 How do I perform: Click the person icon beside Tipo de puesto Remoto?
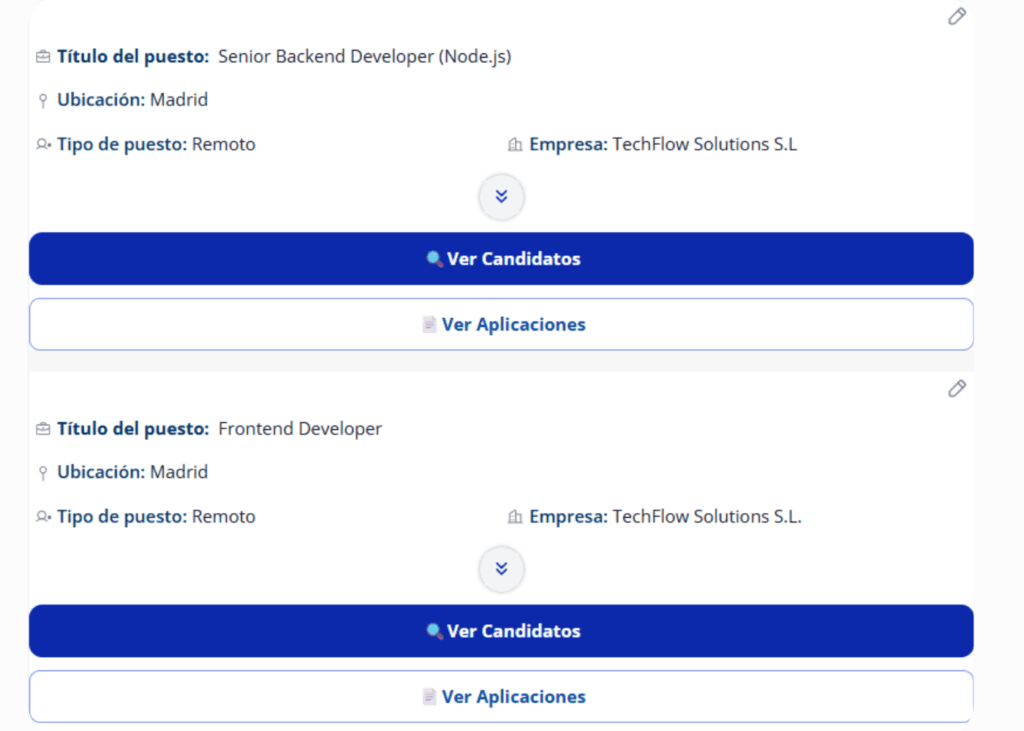click(x=41, y=144)
